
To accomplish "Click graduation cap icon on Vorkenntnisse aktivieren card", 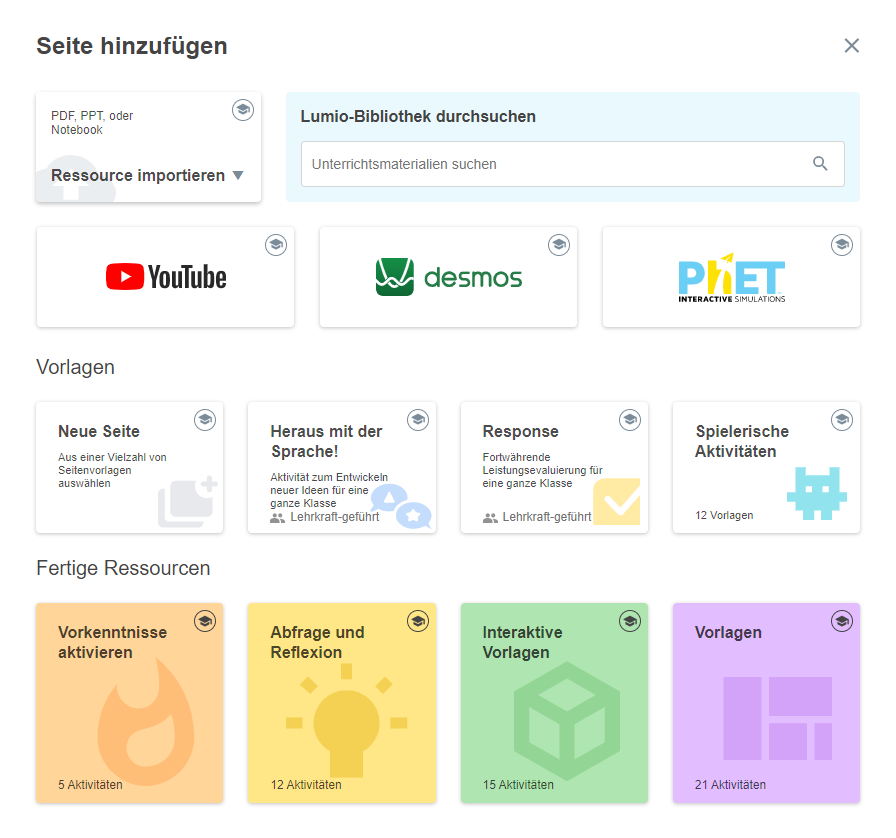I will pos(205,621).
